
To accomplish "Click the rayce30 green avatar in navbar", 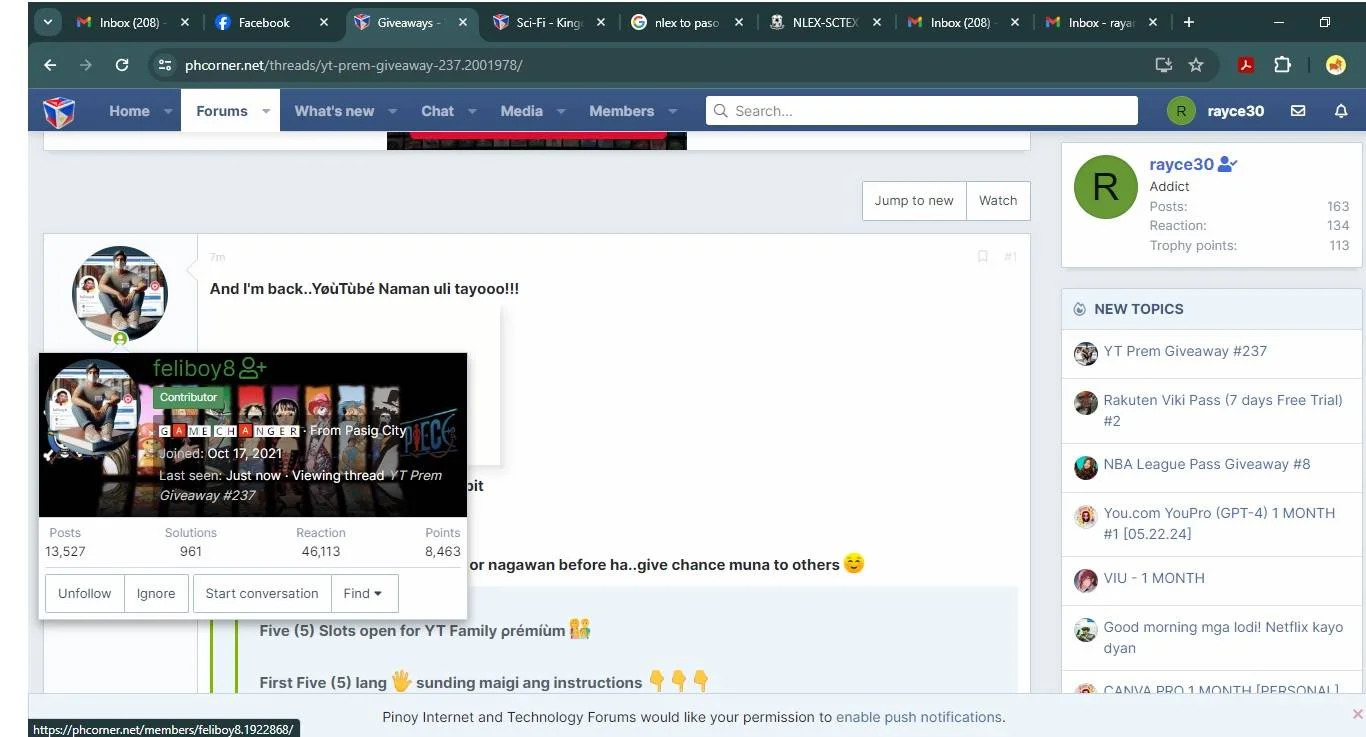I will pyautogui.click(x=1181, y=111).
